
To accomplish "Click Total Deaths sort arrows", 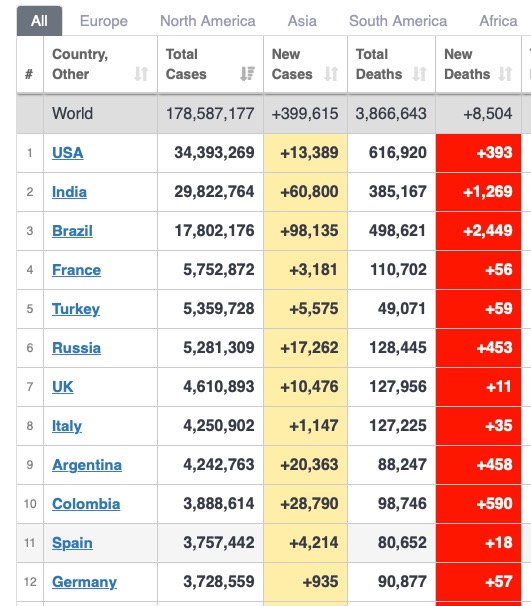I will click(419, 74).
